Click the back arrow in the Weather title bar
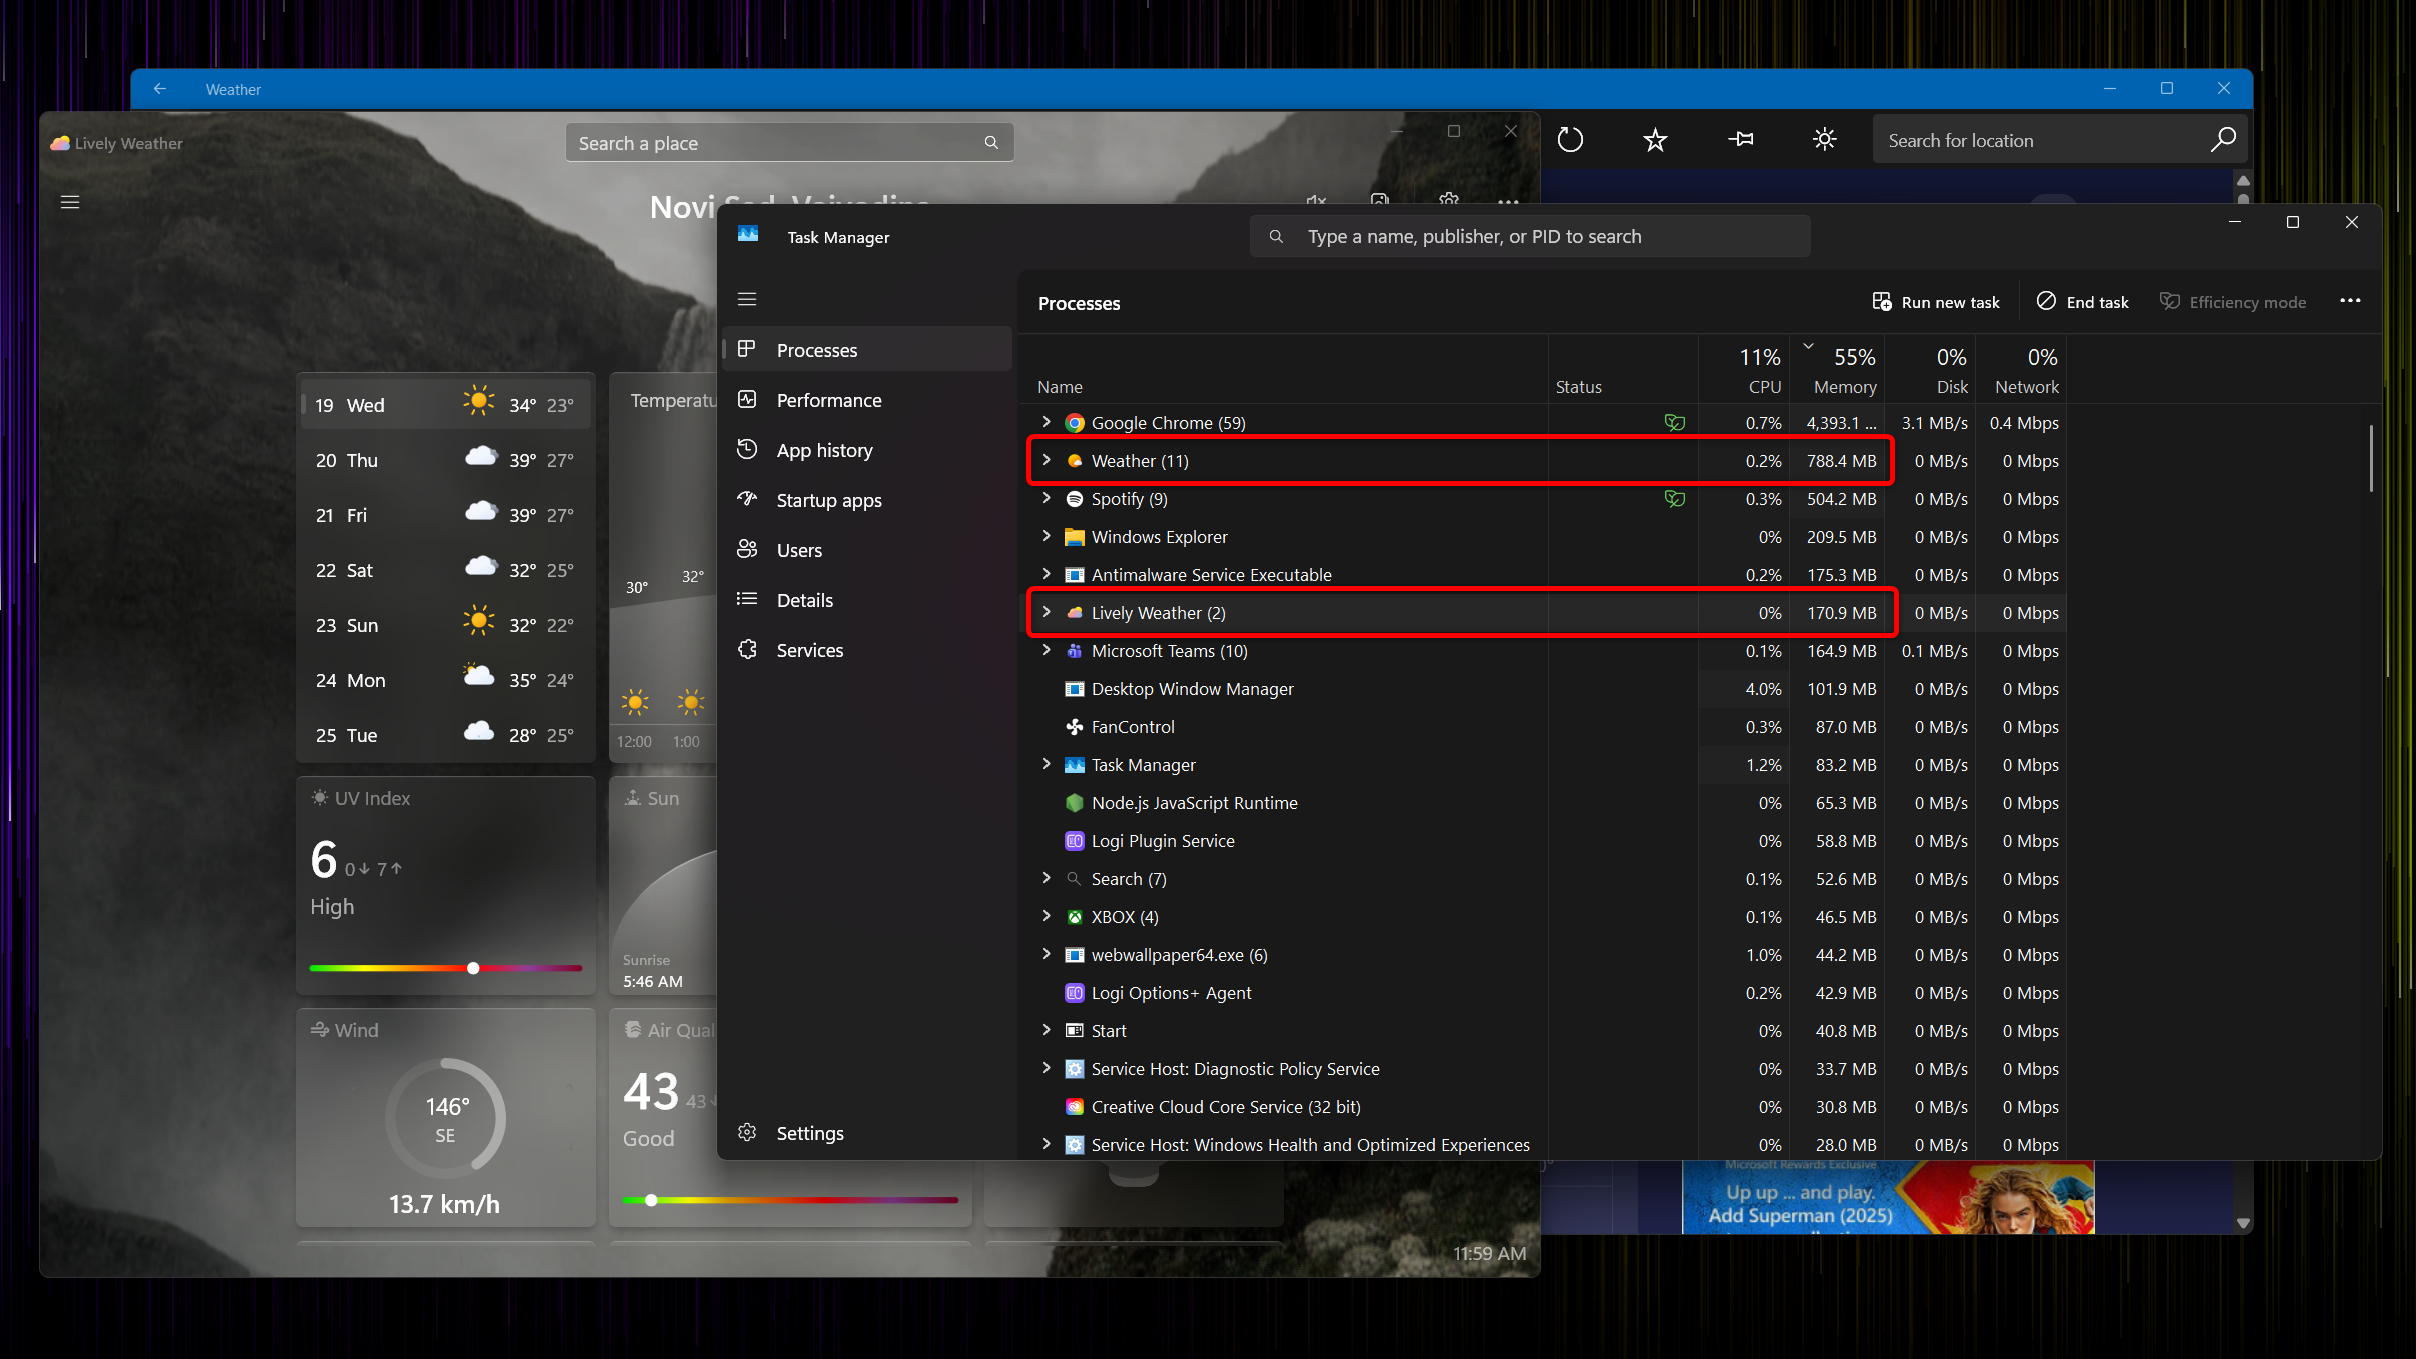Image resolution: width=2416 pixels, height=1359 pixels. pos(160,89)
